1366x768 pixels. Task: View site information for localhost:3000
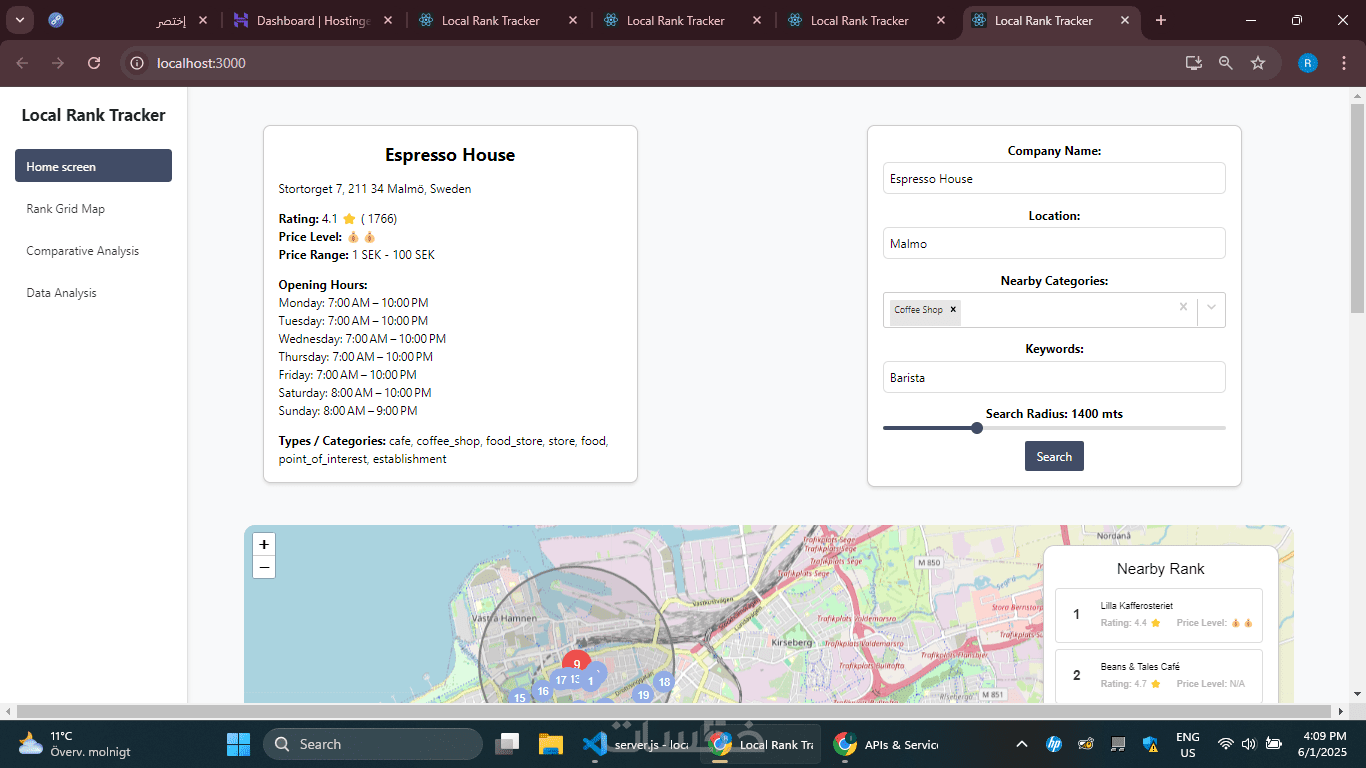(138, 63)
